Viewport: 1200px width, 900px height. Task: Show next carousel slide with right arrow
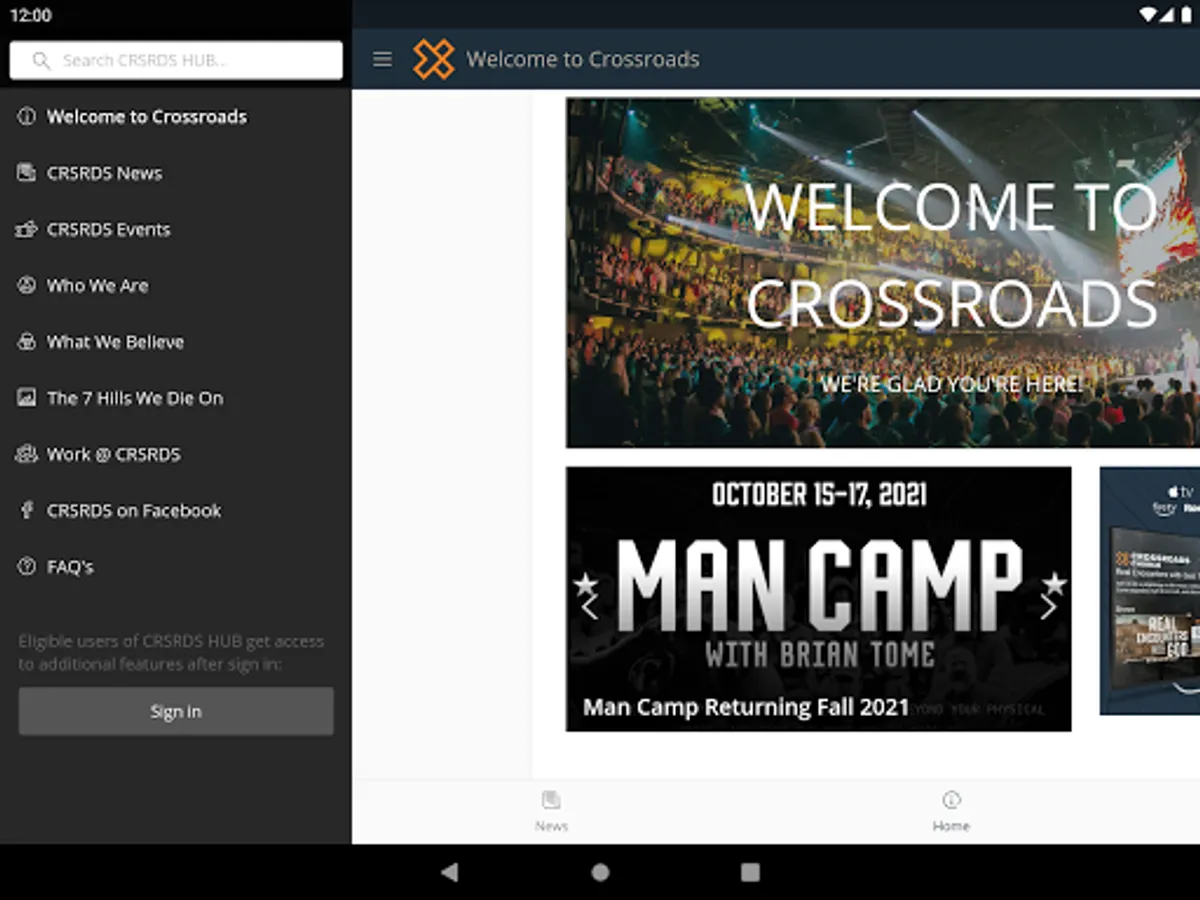pyautogui.click(x=1048, y=607)
